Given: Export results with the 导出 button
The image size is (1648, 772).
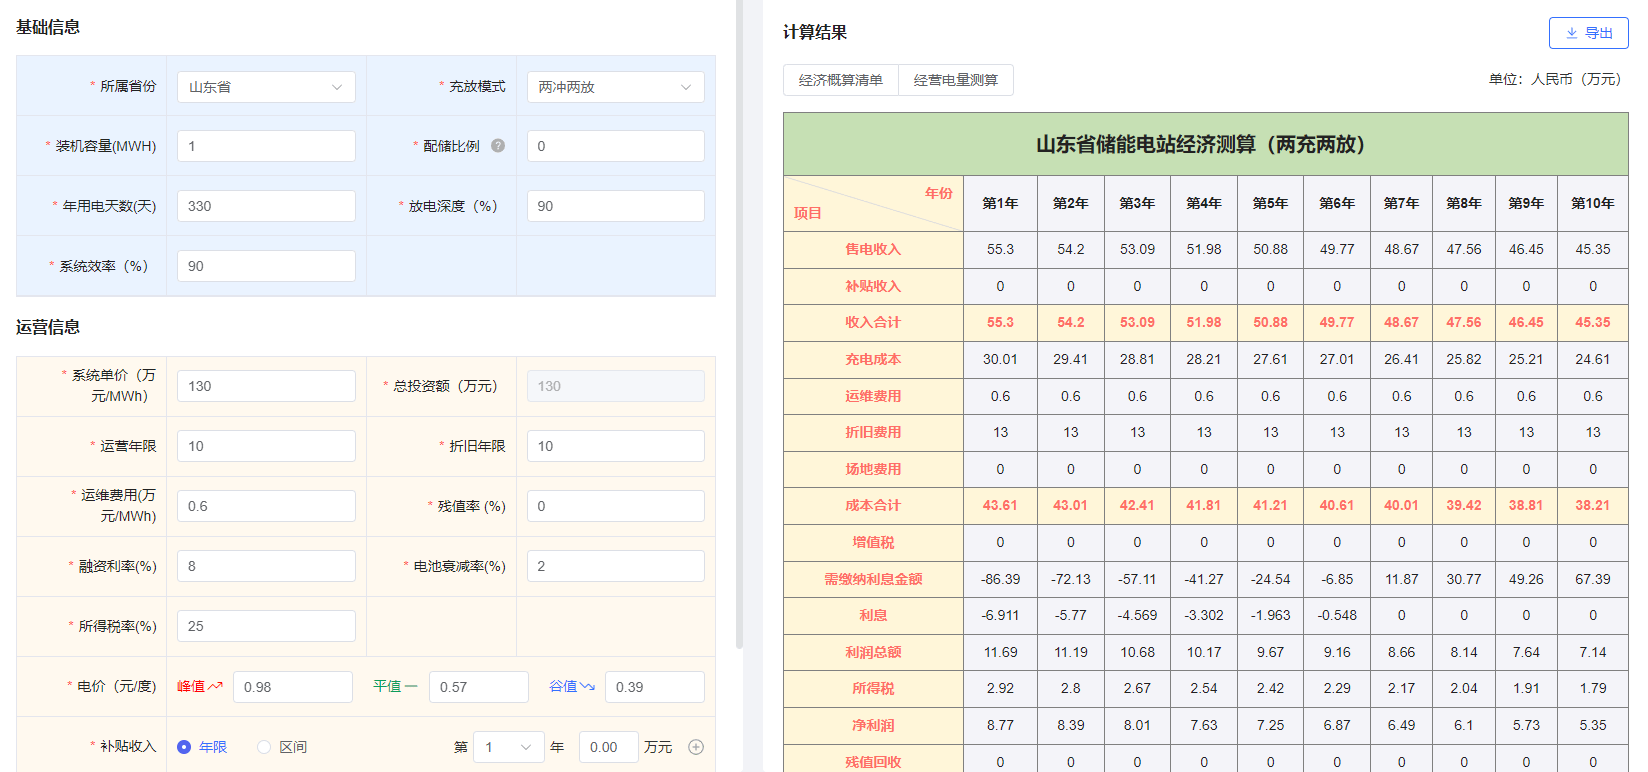Looking at the screenshot, I should point(1588,33).
